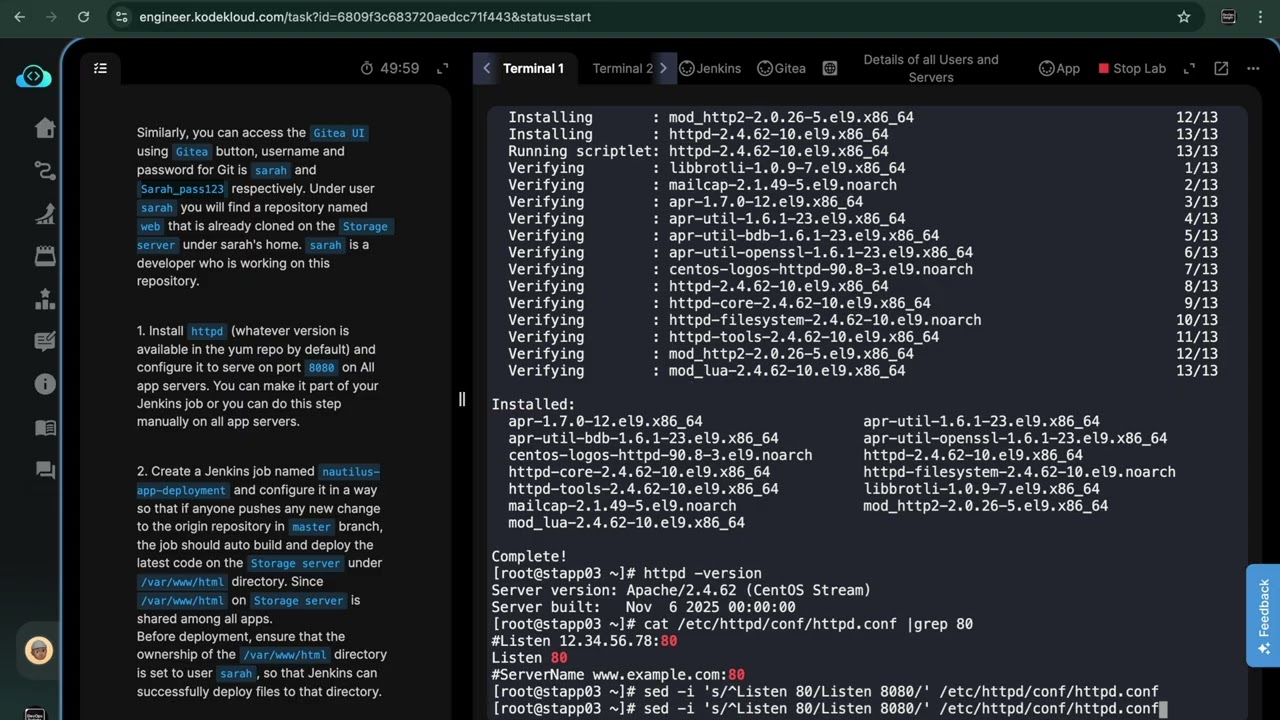Select the "Sarah_pass123" password chip
The width and height of the screenshot is (1280, 720).
click(182, 189)
